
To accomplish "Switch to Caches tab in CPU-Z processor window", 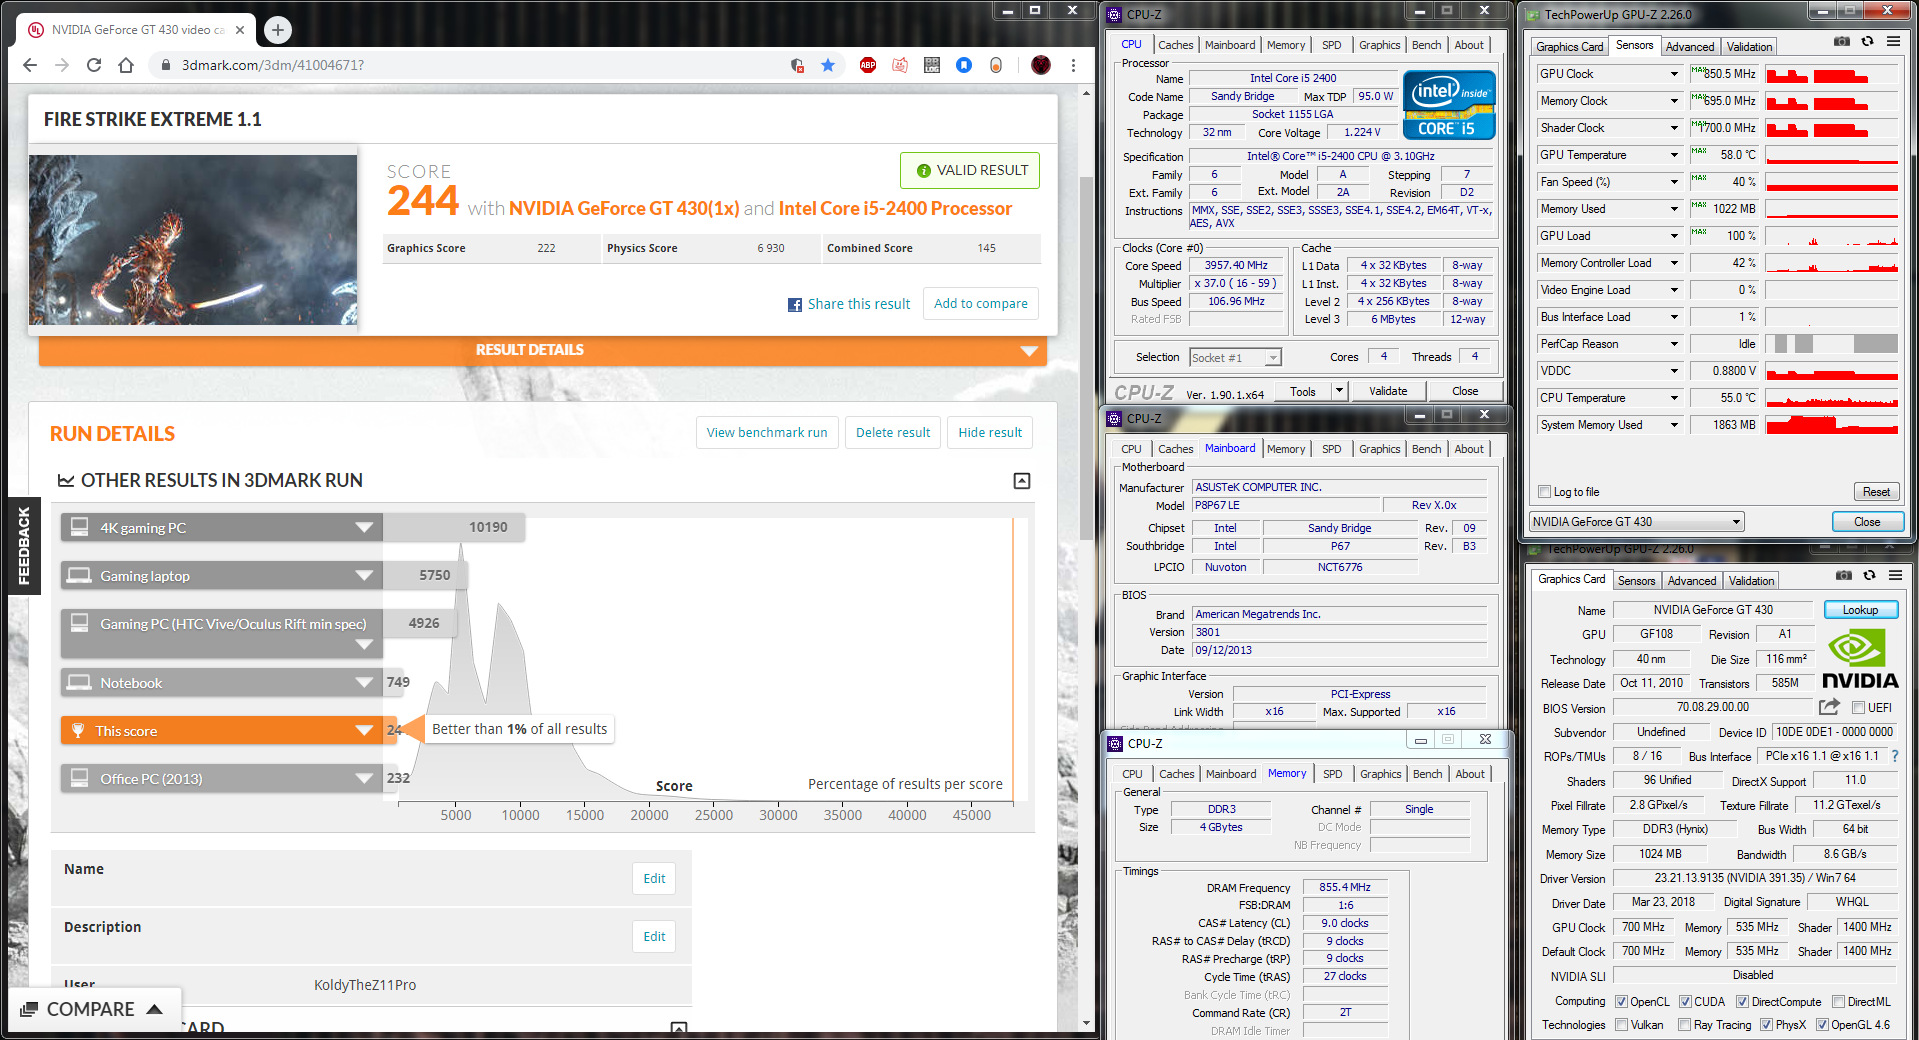I will tap(1175, 45).
